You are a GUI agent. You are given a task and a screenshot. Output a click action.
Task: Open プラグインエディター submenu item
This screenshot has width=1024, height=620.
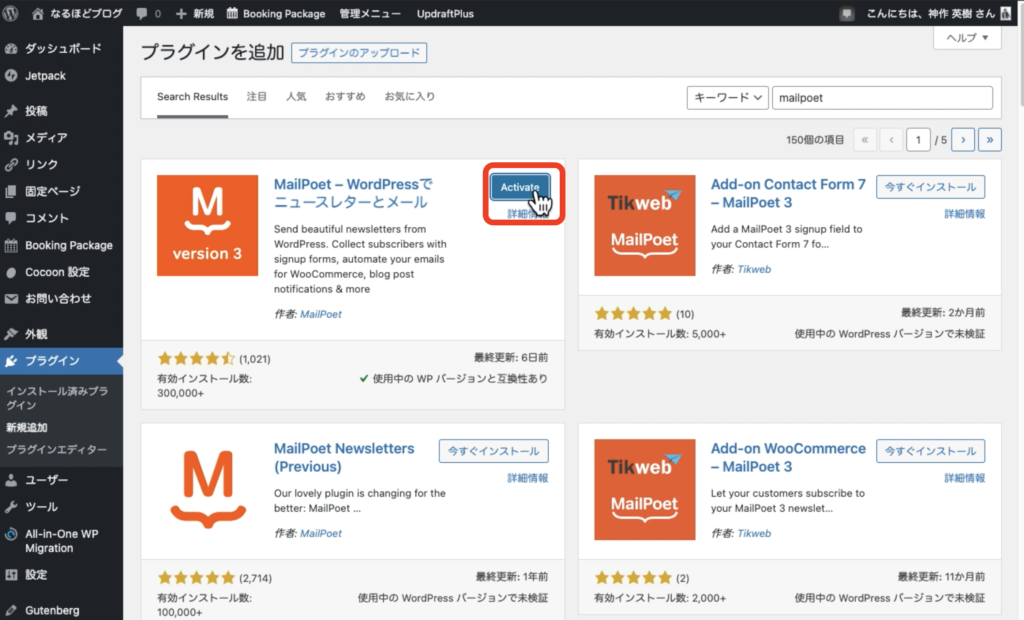(x=57, y=449)
